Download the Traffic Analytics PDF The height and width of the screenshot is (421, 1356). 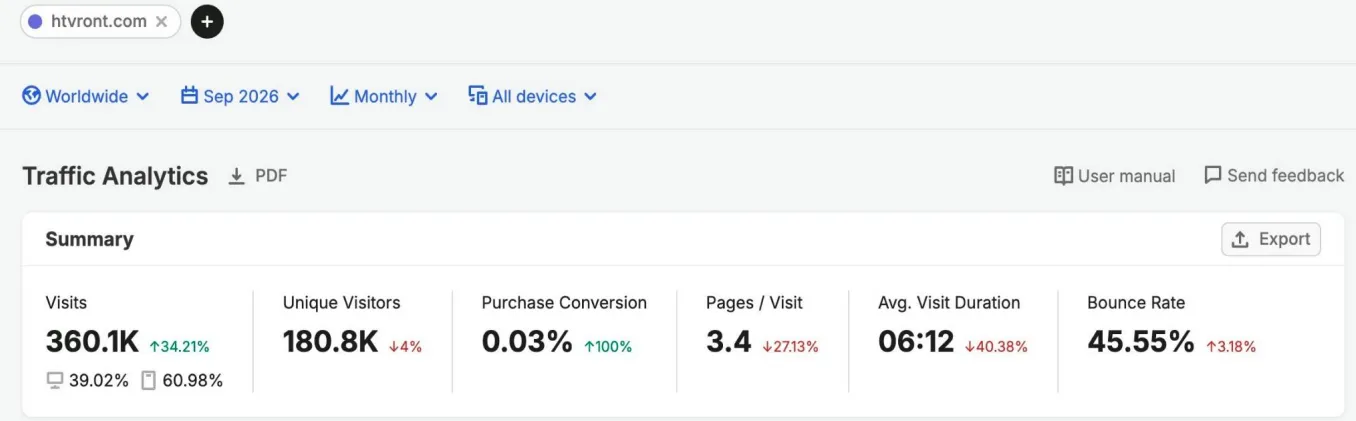pyautogui.click(x=258, y=176)
